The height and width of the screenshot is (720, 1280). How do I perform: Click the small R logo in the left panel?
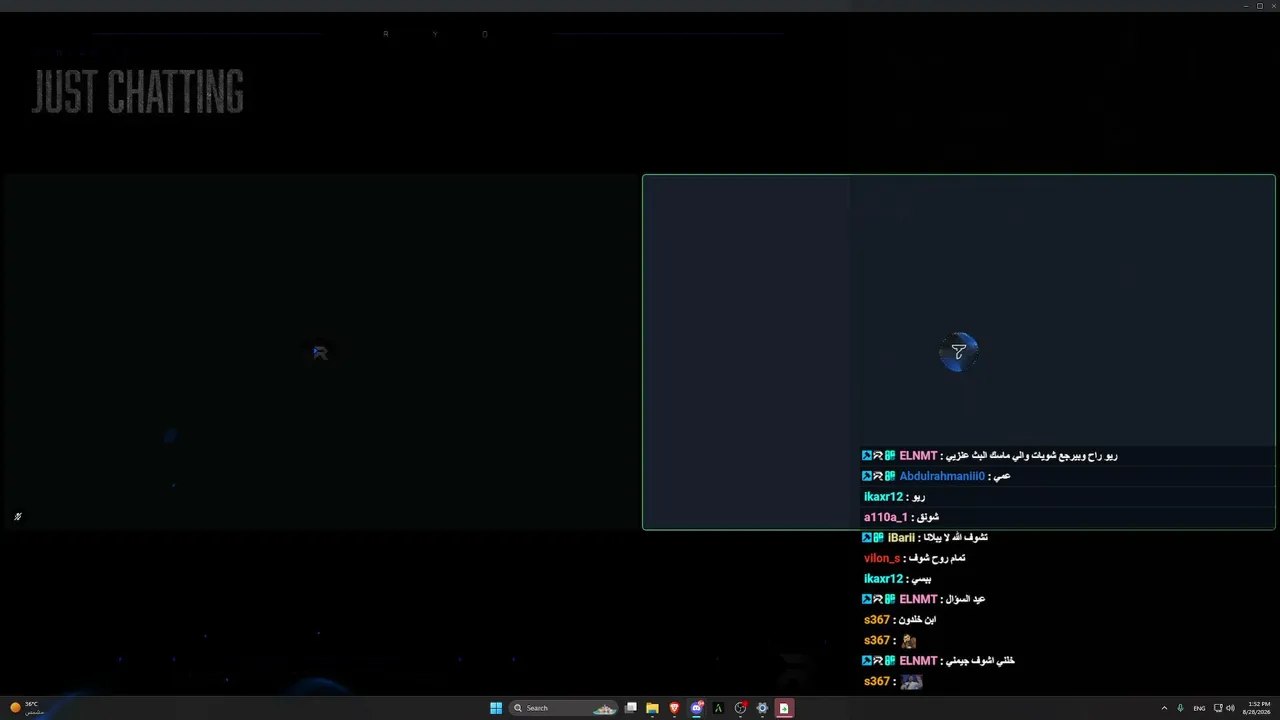coord(320,353)
